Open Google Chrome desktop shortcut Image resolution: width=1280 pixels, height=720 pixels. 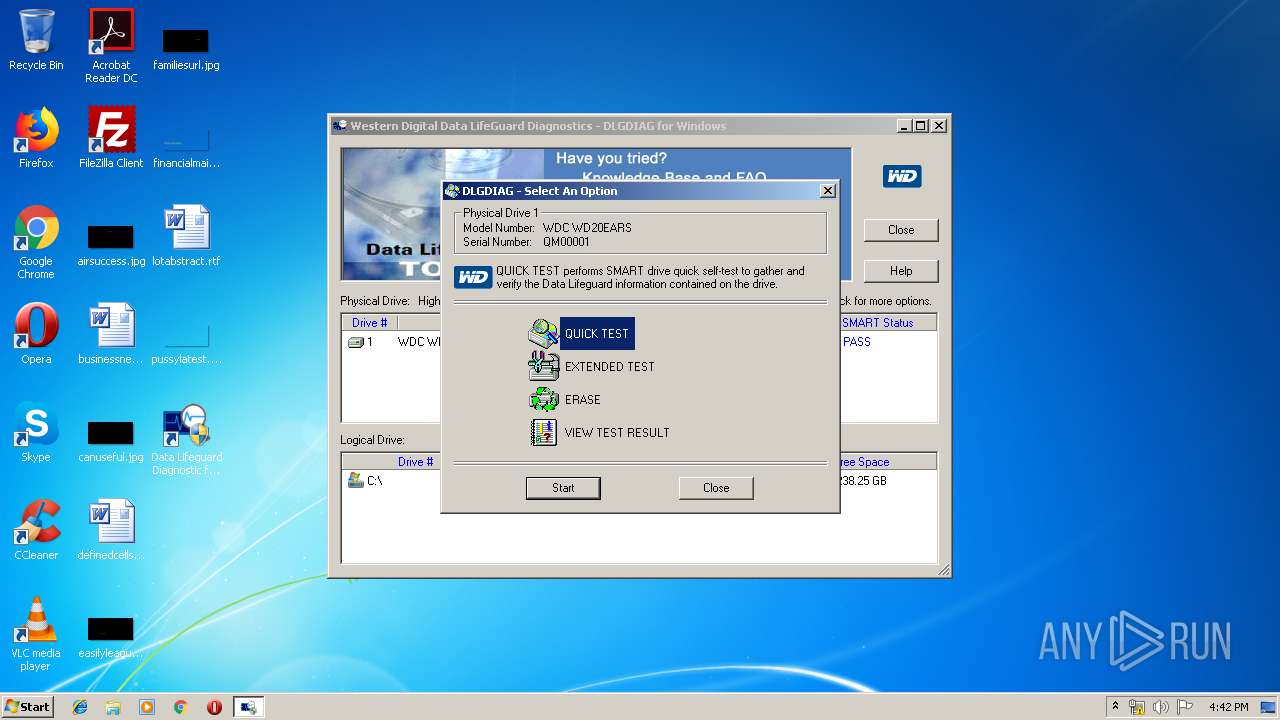[36, 242]
